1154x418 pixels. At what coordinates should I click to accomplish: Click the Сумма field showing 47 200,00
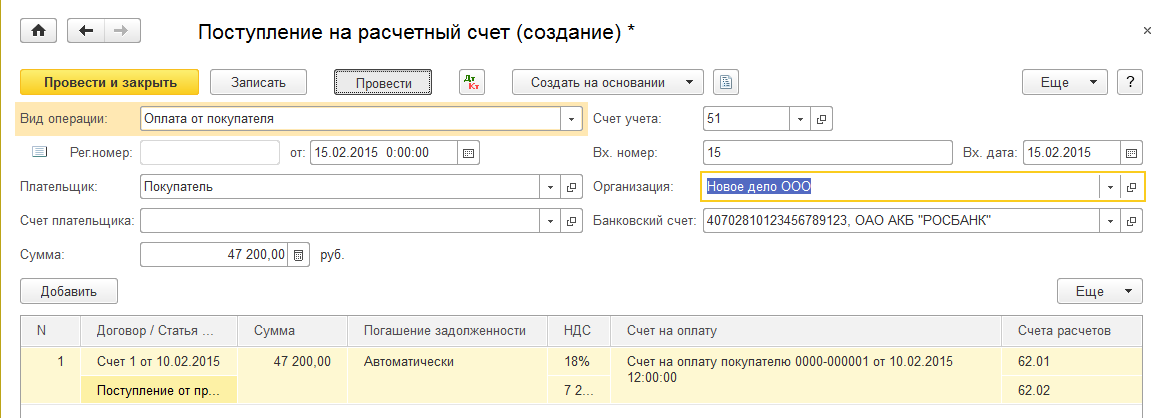[213, 255]
